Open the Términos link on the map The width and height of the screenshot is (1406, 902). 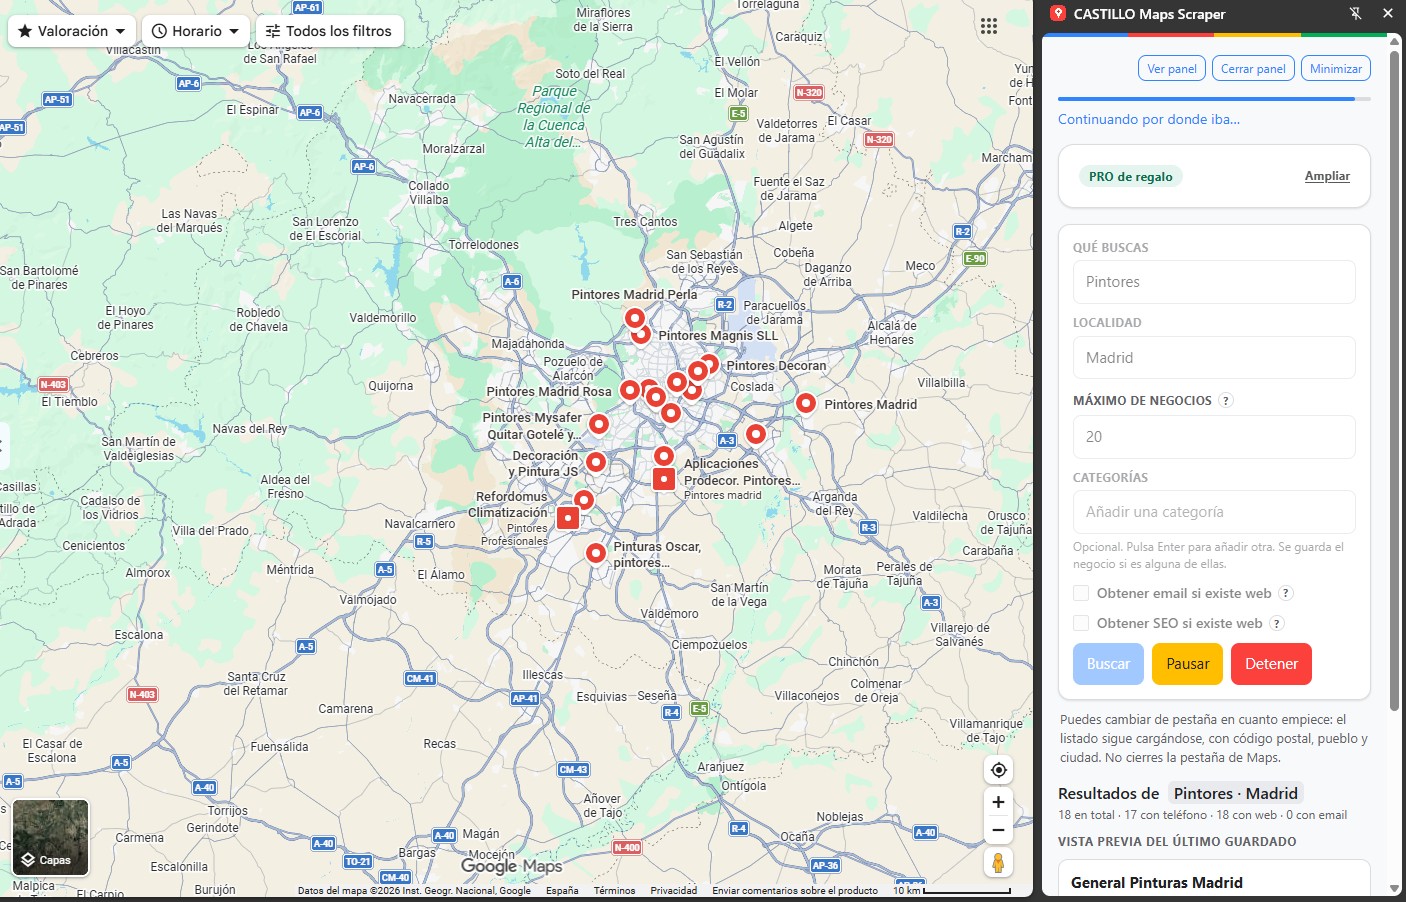(614, 890)
